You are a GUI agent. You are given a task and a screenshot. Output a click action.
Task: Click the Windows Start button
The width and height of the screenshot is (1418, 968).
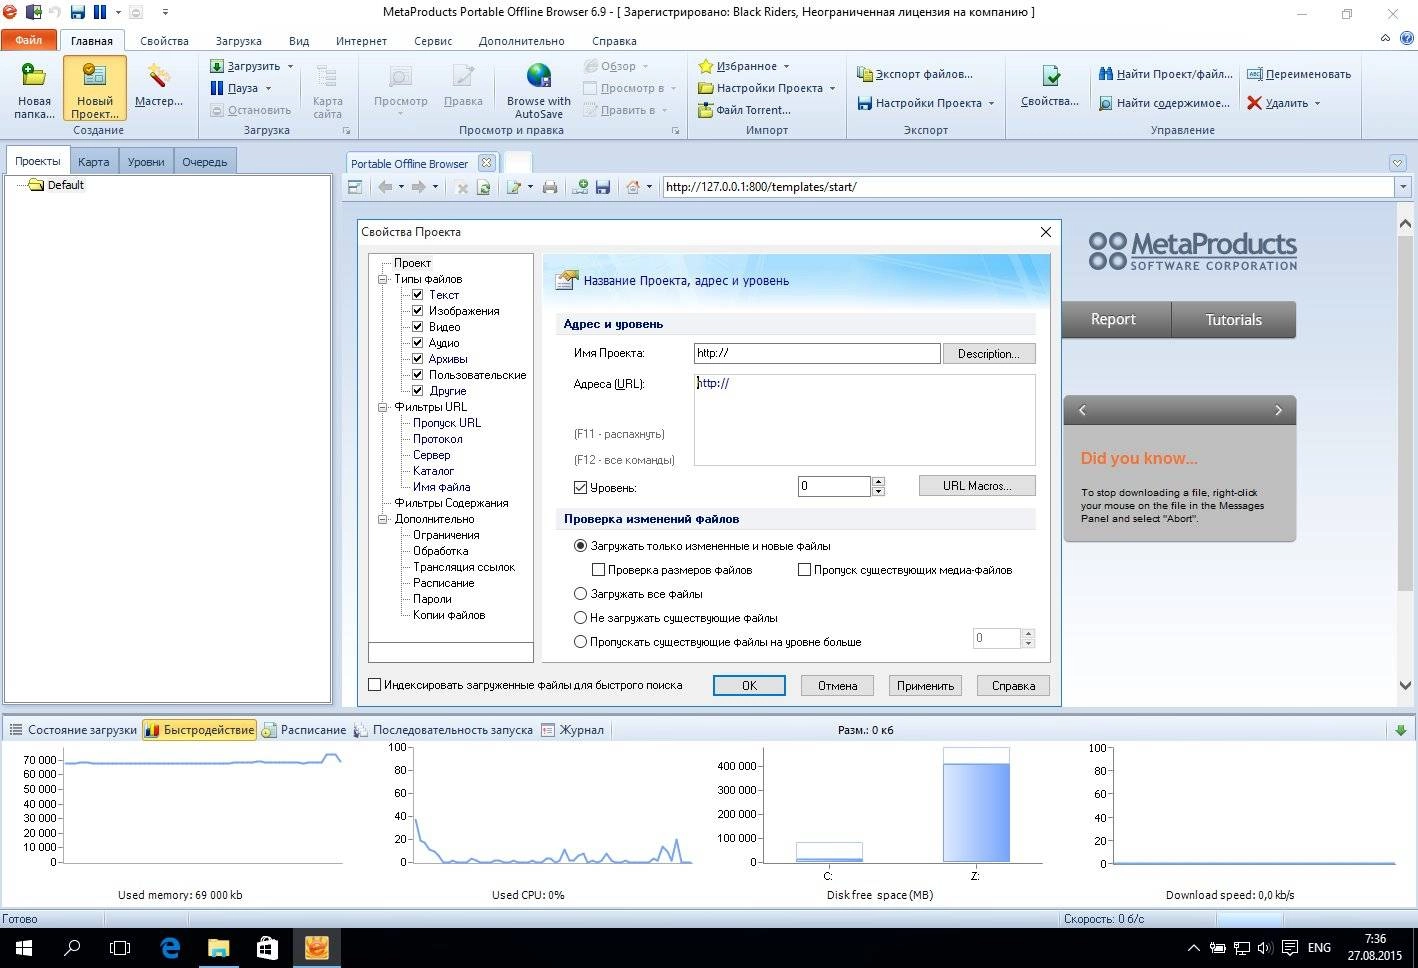pyautogui.click(x=23, y=947)
